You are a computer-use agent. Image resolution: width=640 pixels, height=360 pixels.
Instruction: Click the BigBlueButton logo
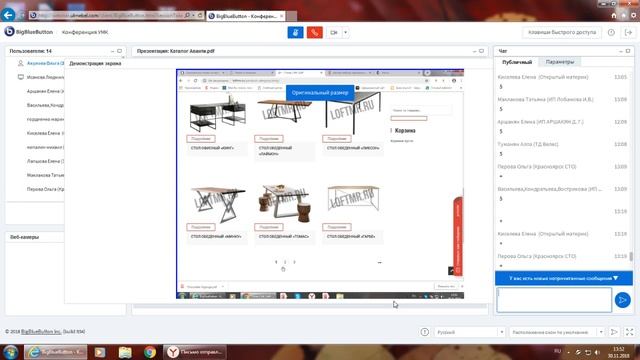coord(29,32)
